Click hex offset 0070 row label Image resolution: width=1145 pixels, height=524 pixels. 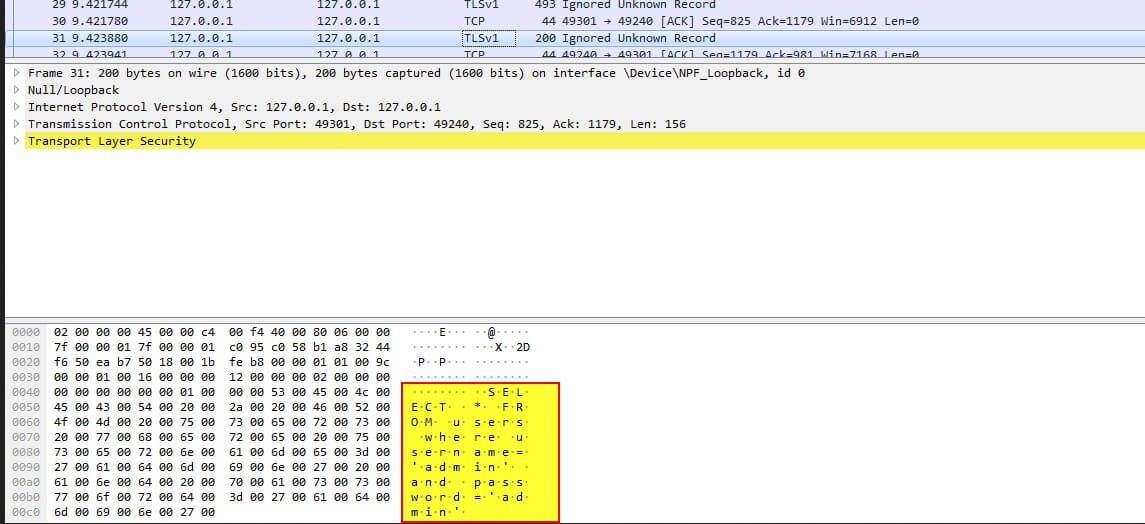(x=25, y=437)
